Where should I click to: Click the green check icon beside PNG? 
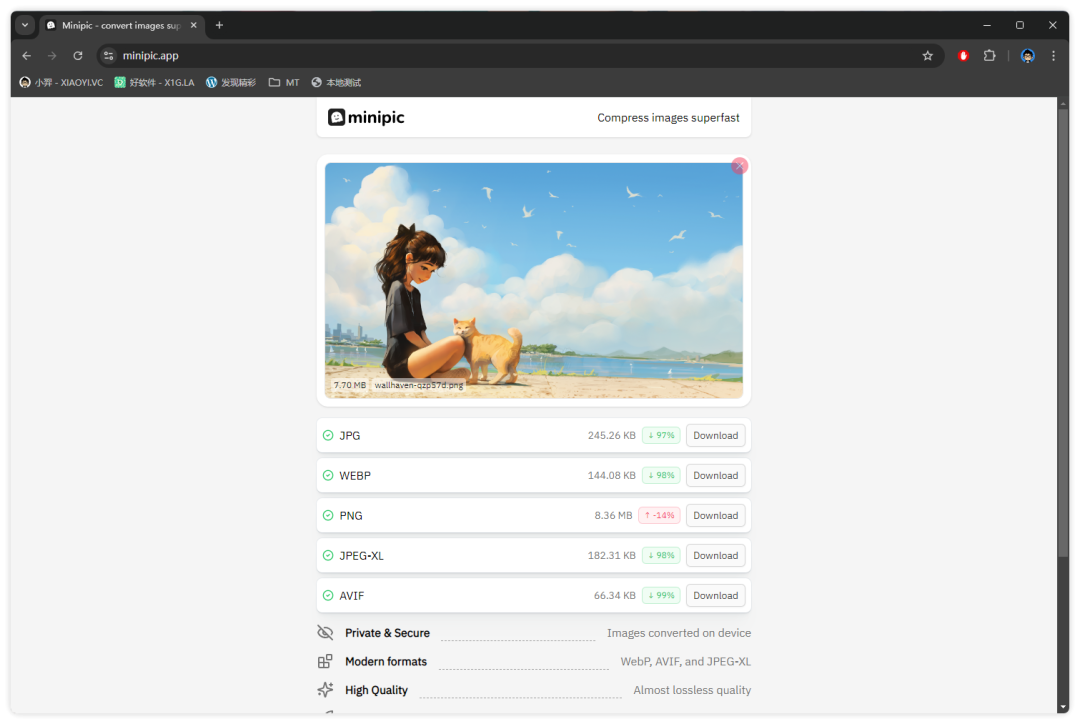[328, 515]
